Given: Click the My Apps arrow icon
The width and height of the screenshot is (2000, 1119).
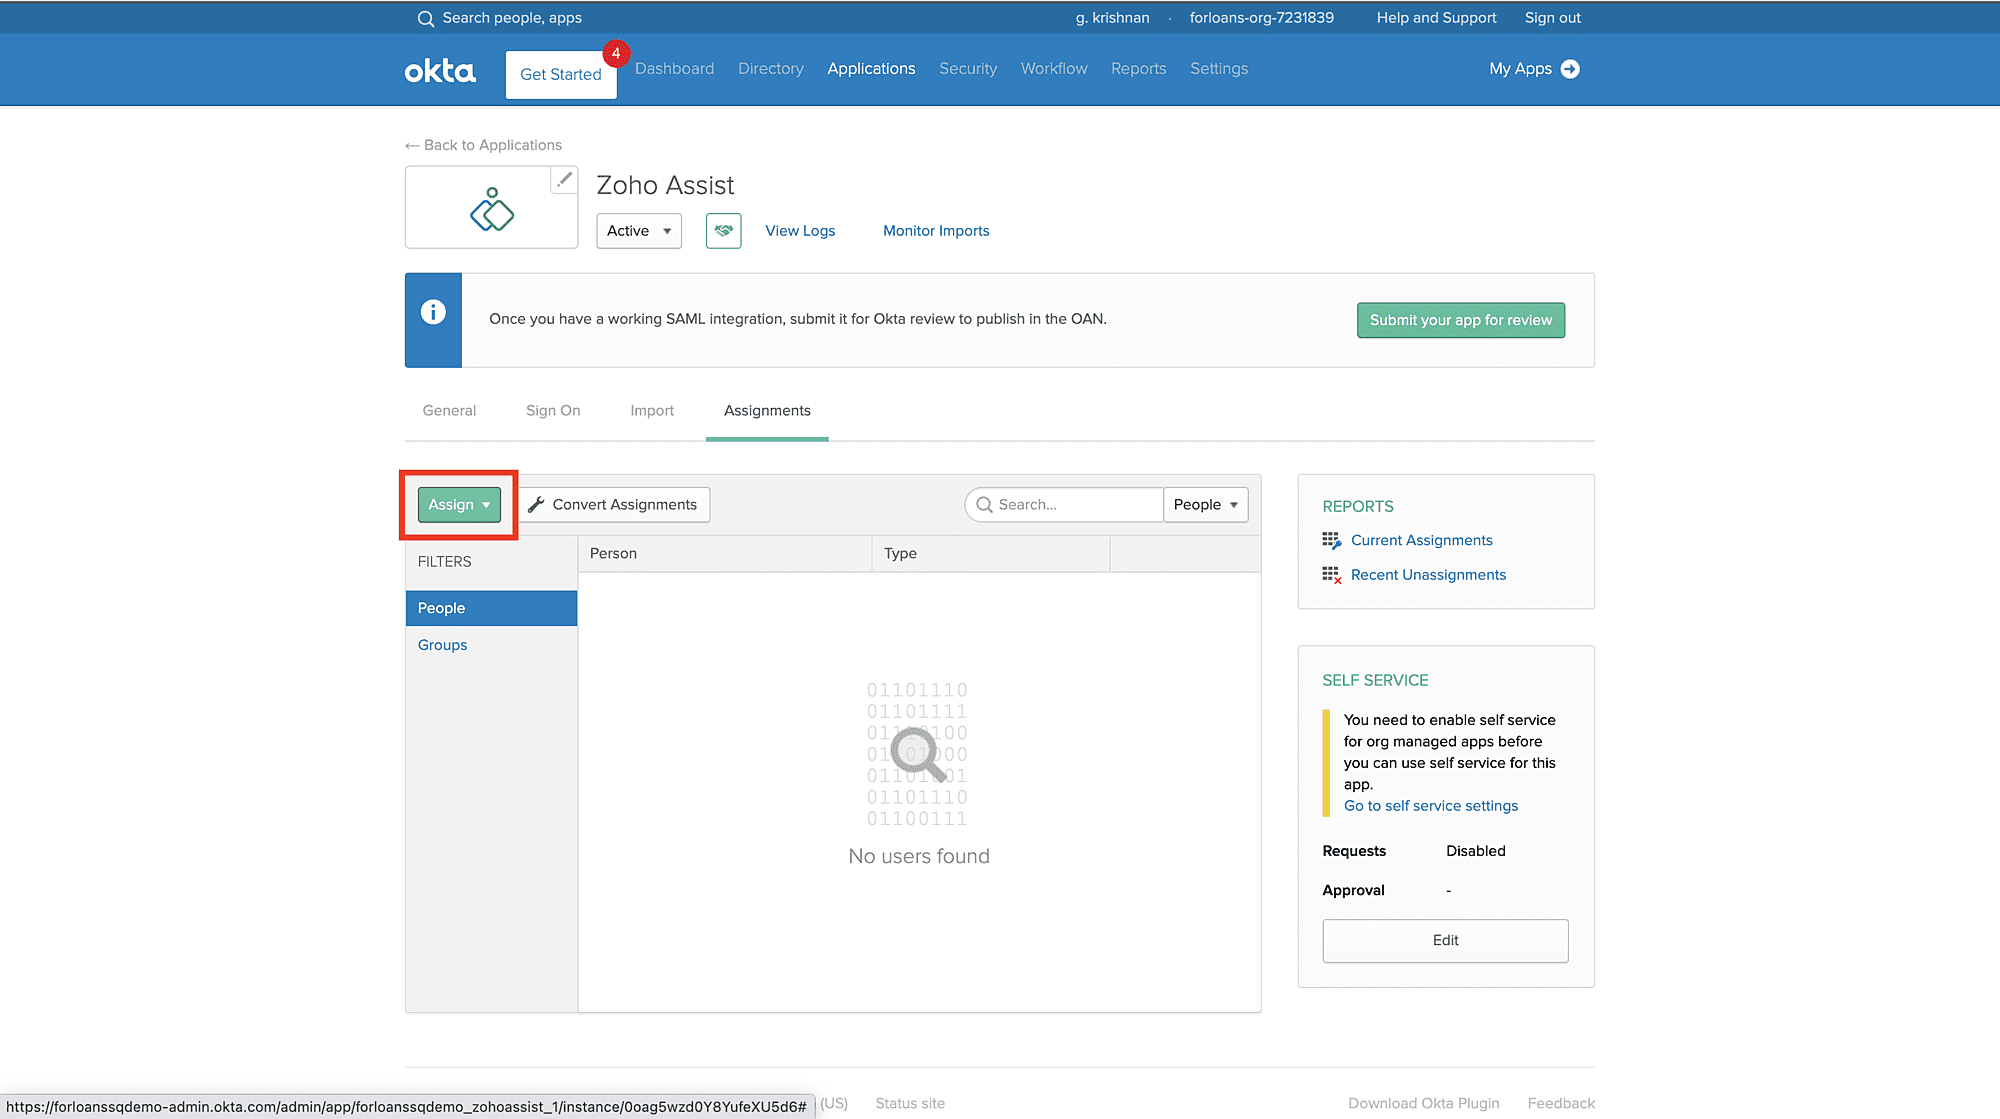Looking at the screenshot, I should (1570, 69).
